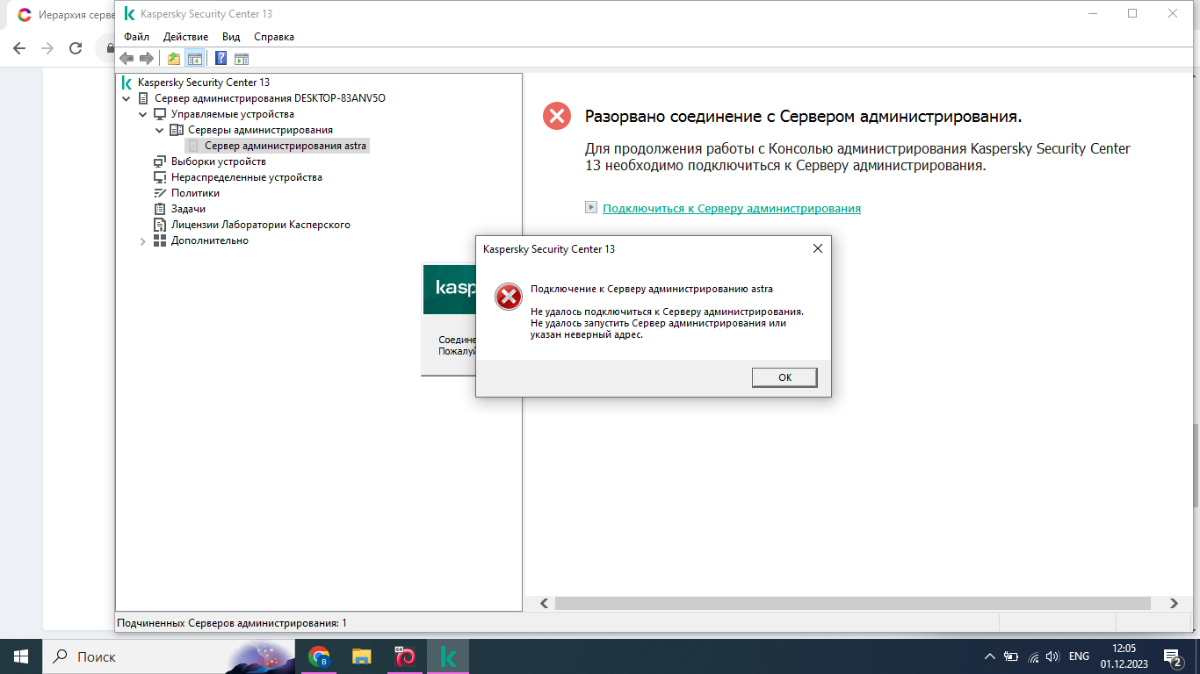
Task: Maximize the Kaspersky Security Center window
Action: point(1132,14)
